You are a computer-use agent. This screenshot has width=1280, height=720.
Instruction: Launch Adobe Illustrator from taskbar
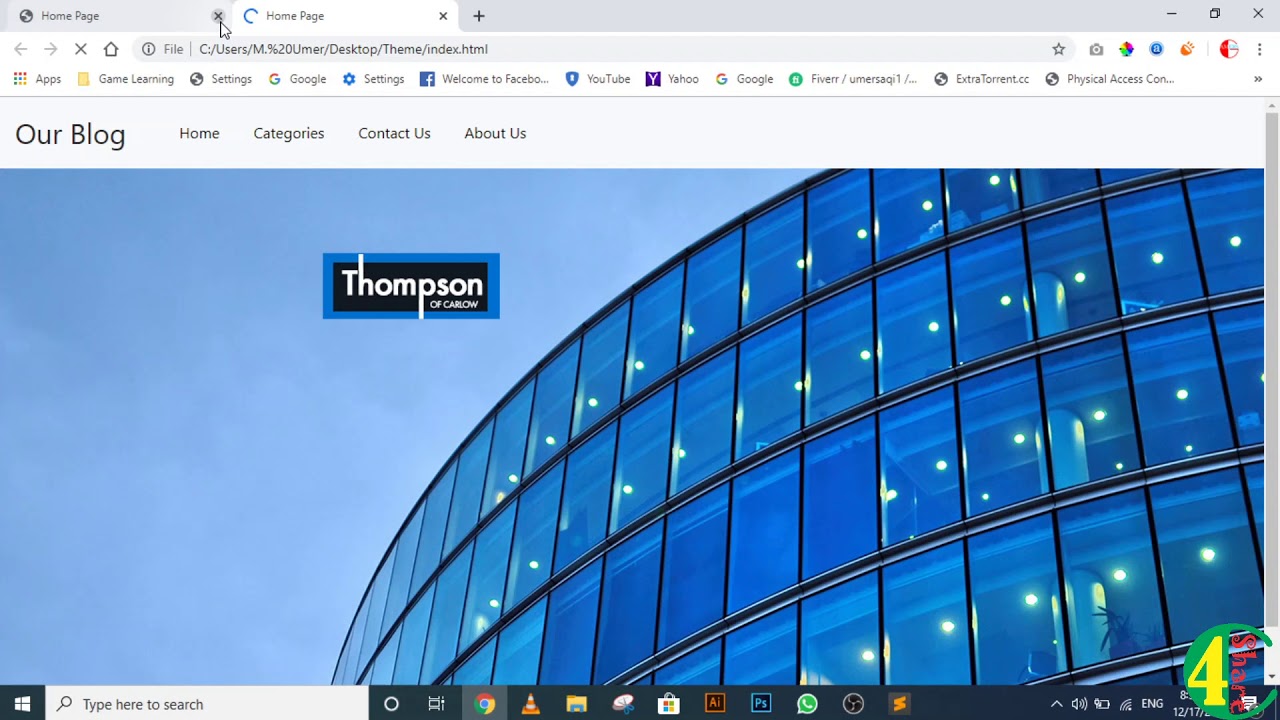pos(715,704)
